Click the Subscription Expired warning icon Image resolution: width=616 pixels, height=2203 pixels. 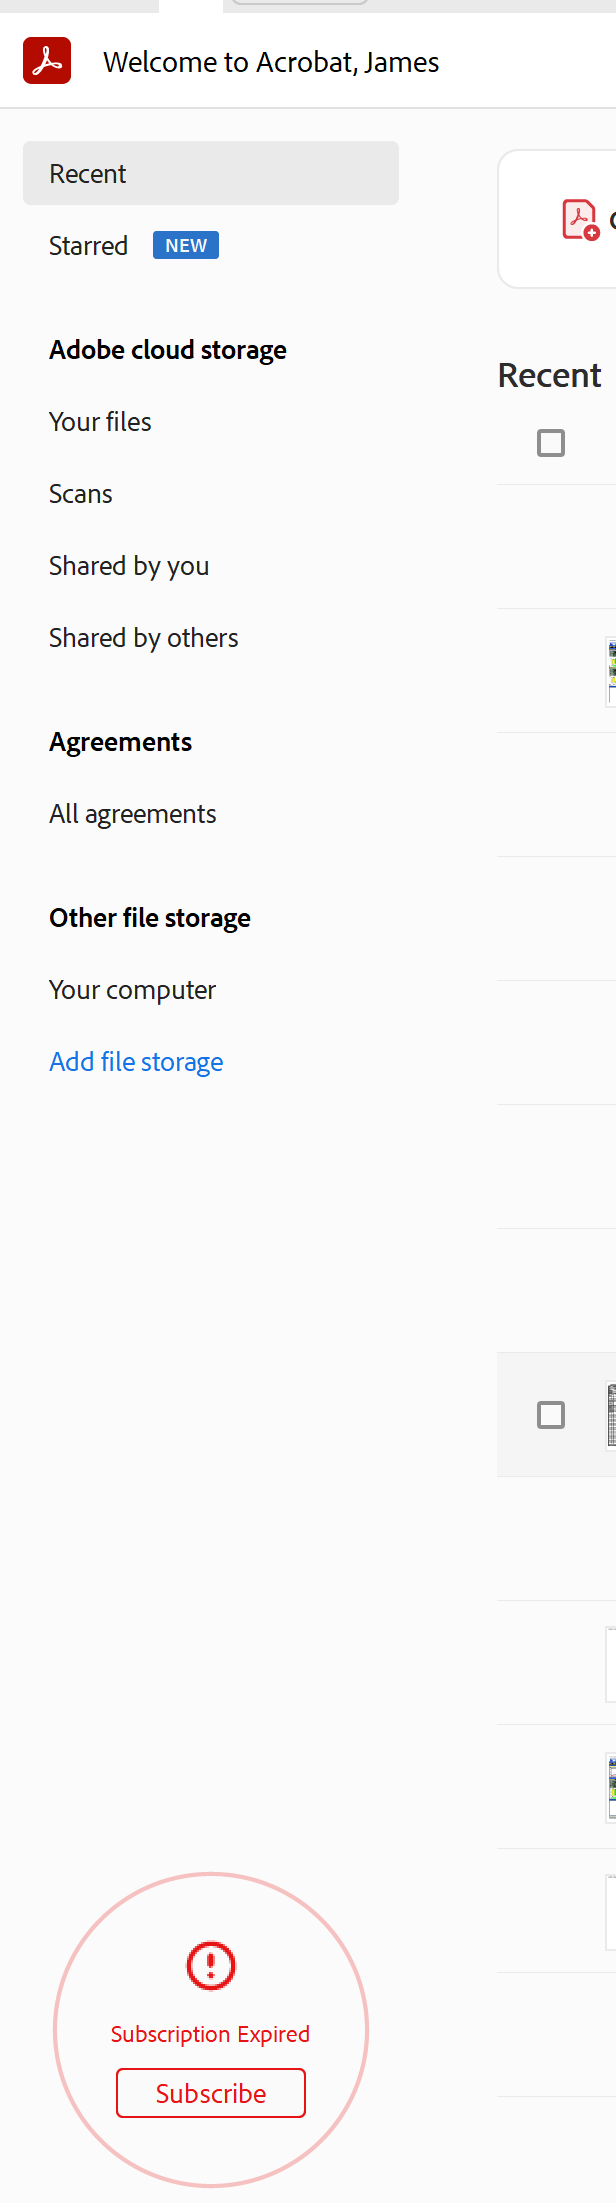(210, 1965)
